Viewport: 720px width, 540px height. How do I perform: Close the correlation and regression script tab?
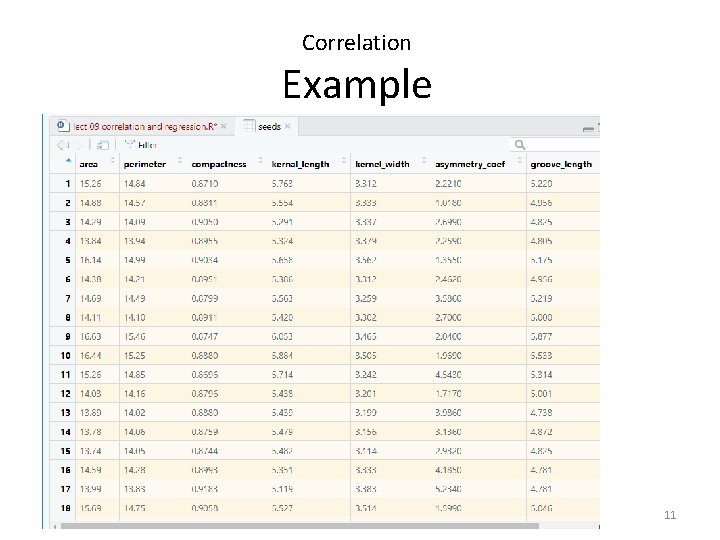224,127
